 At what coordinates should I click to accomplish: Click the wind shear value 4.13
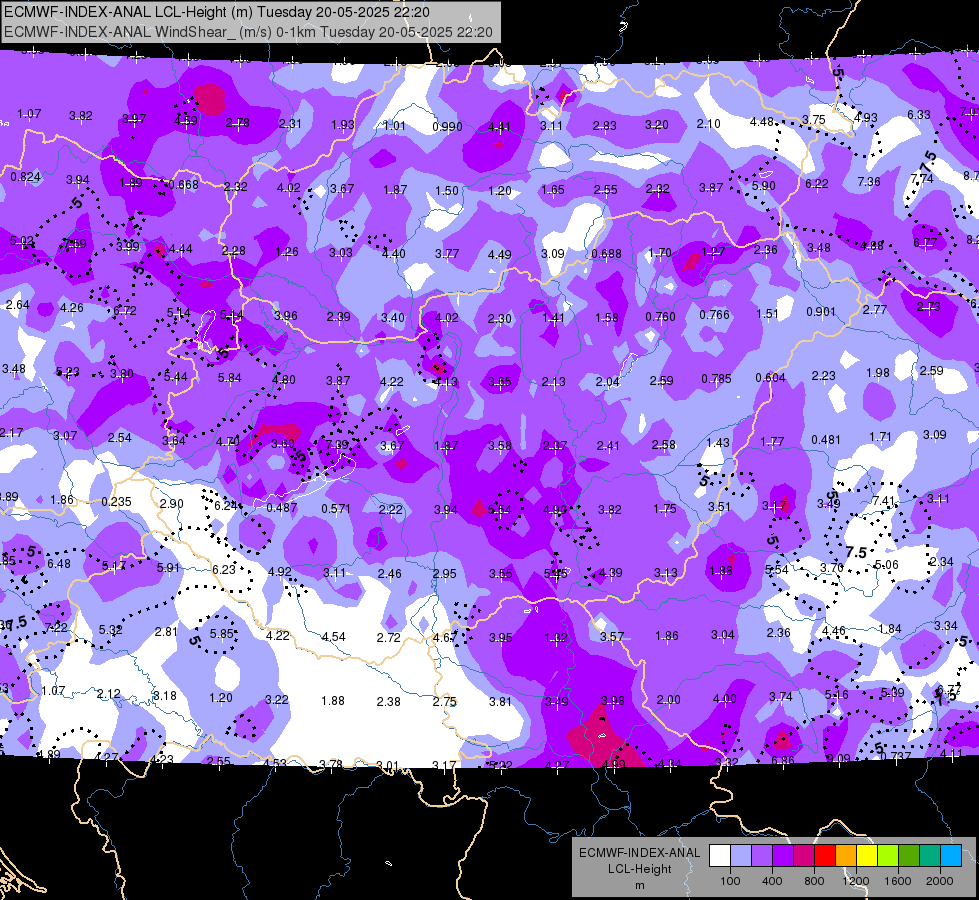pyautogui.click(x=446, y=382)
